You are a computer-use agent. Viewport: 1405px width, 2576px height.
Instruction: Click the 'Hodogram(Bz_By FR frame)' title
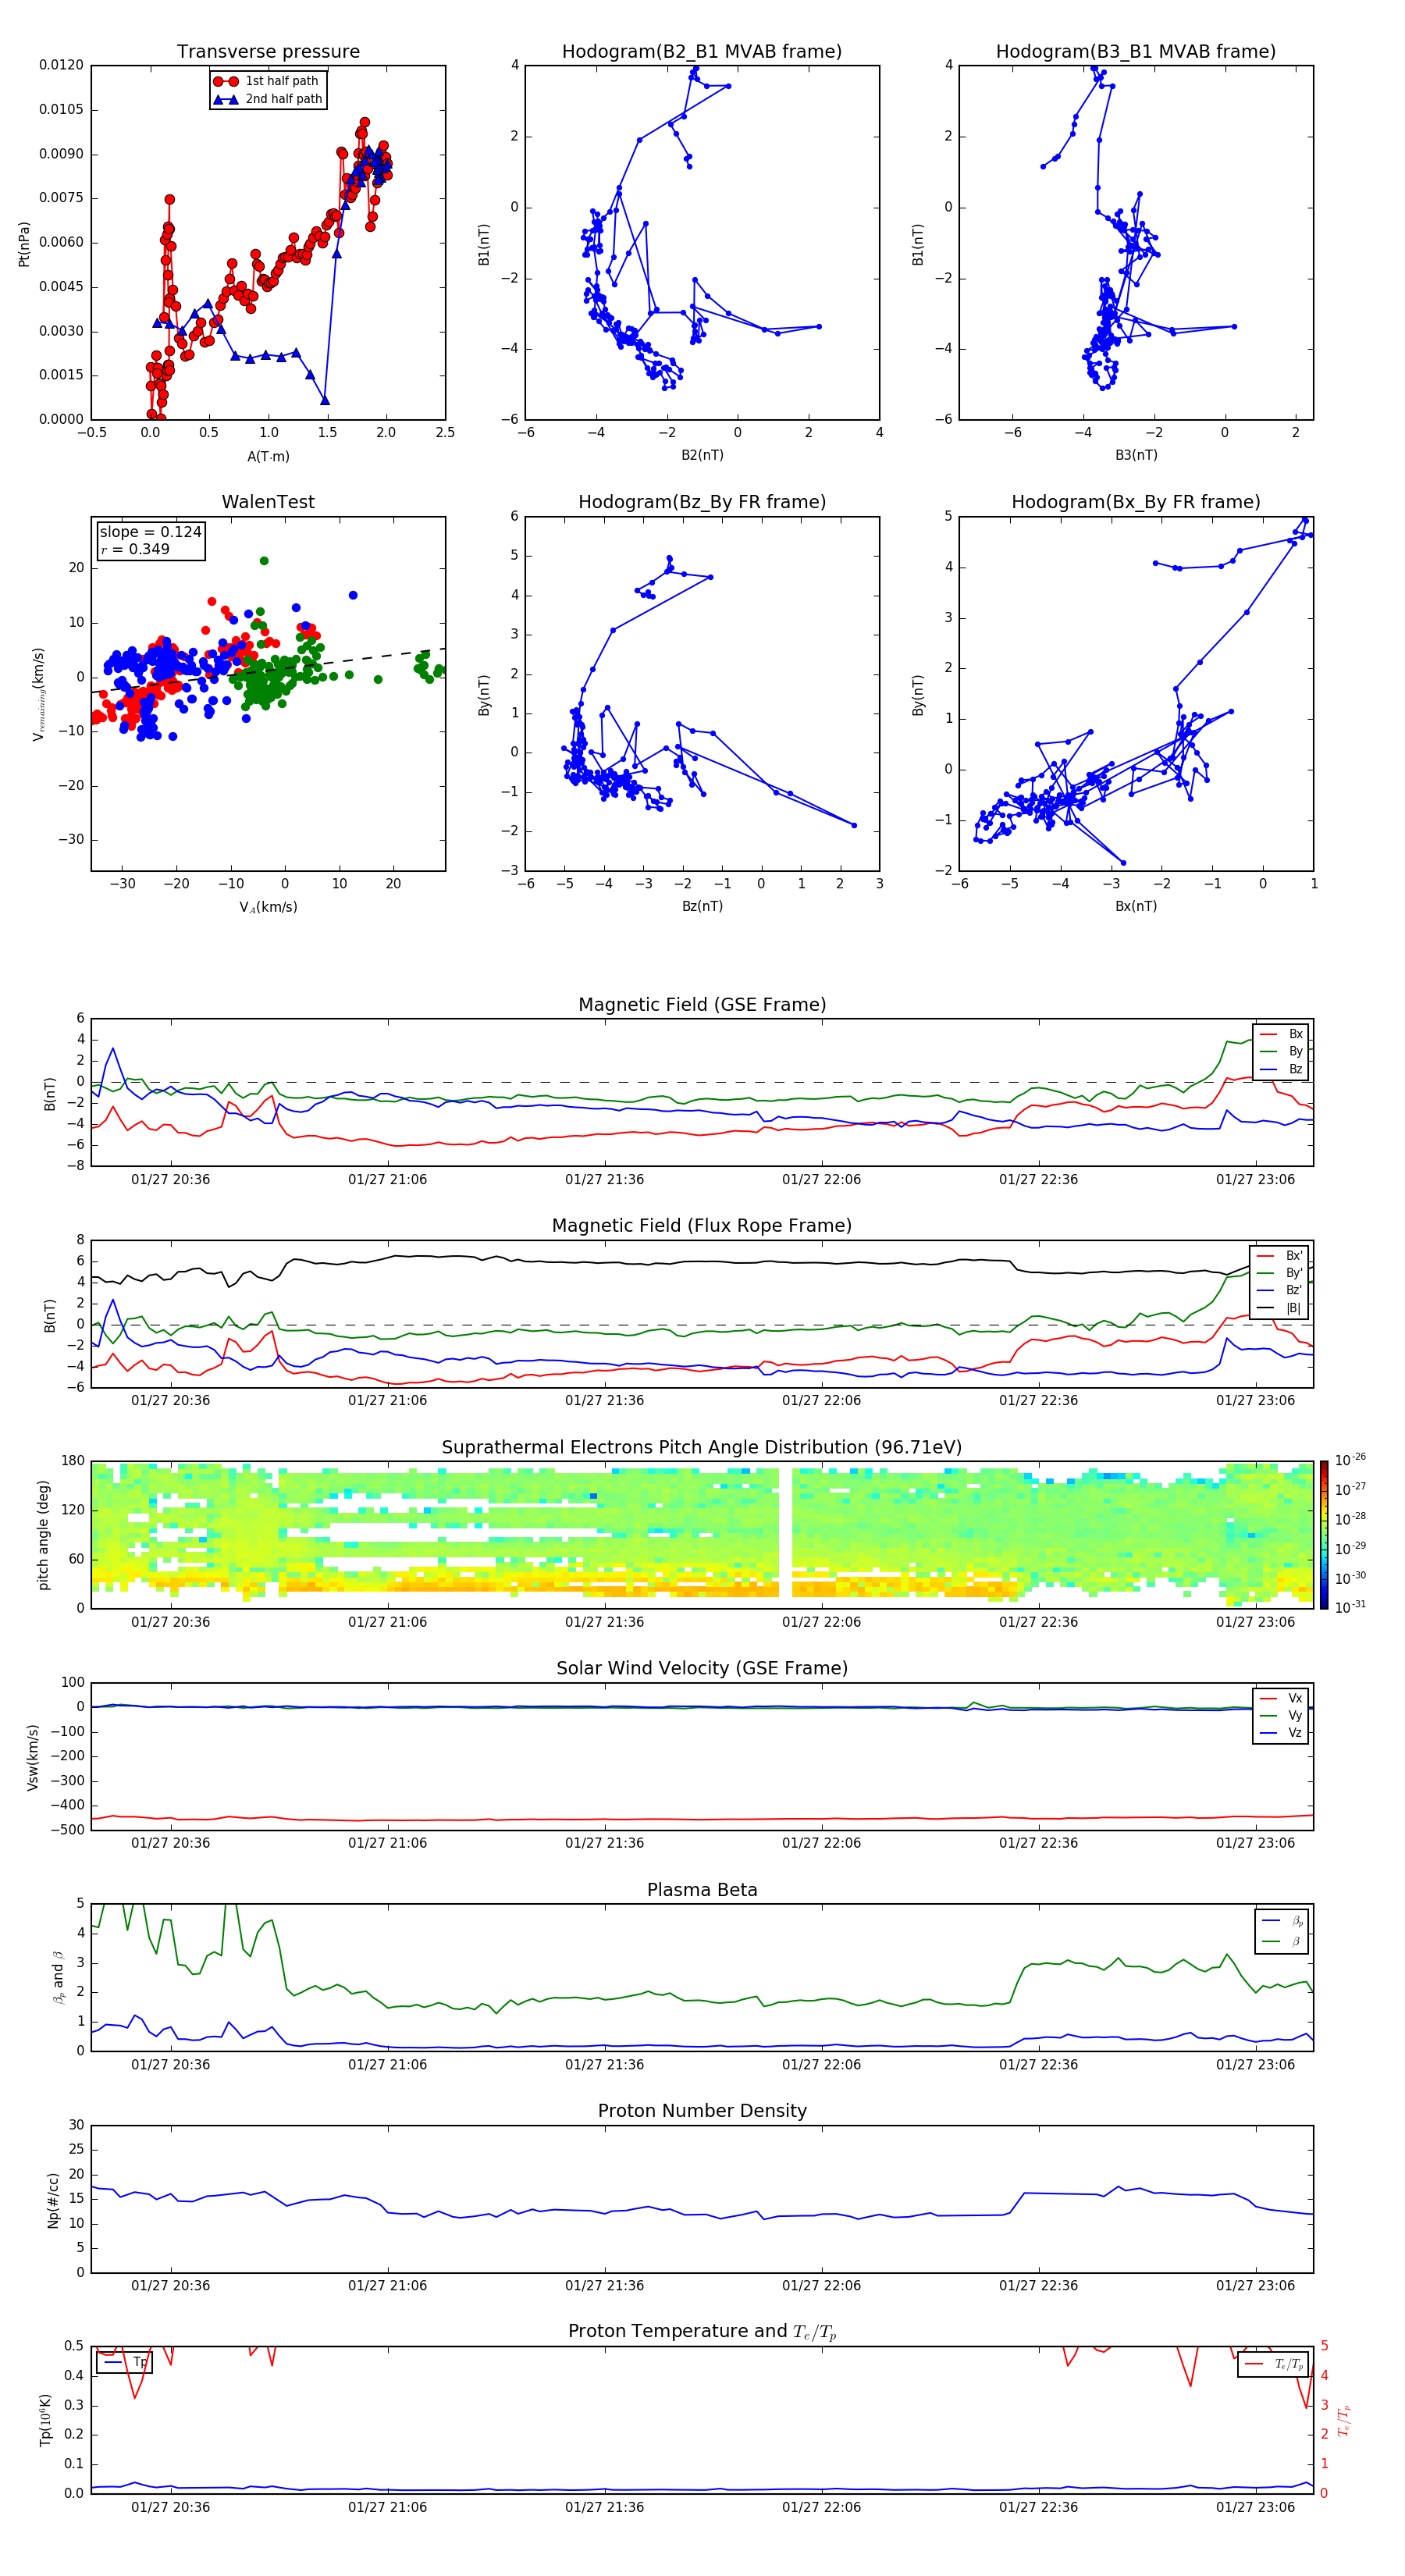(702, 502)
